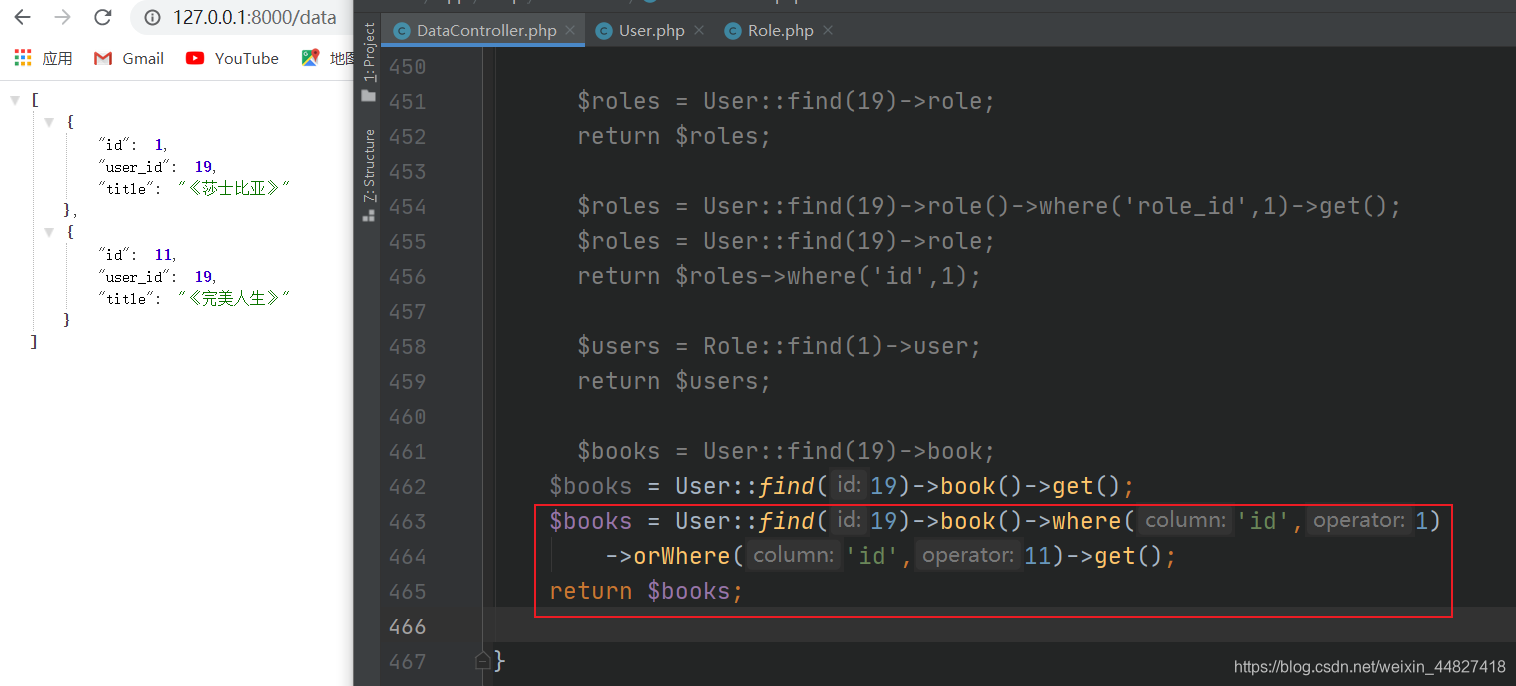Open the Apps bookmark shortcut
Image resolution: width=1516 pixels, height=686 pixels.
pyautogui.click(x=43, y=58)
